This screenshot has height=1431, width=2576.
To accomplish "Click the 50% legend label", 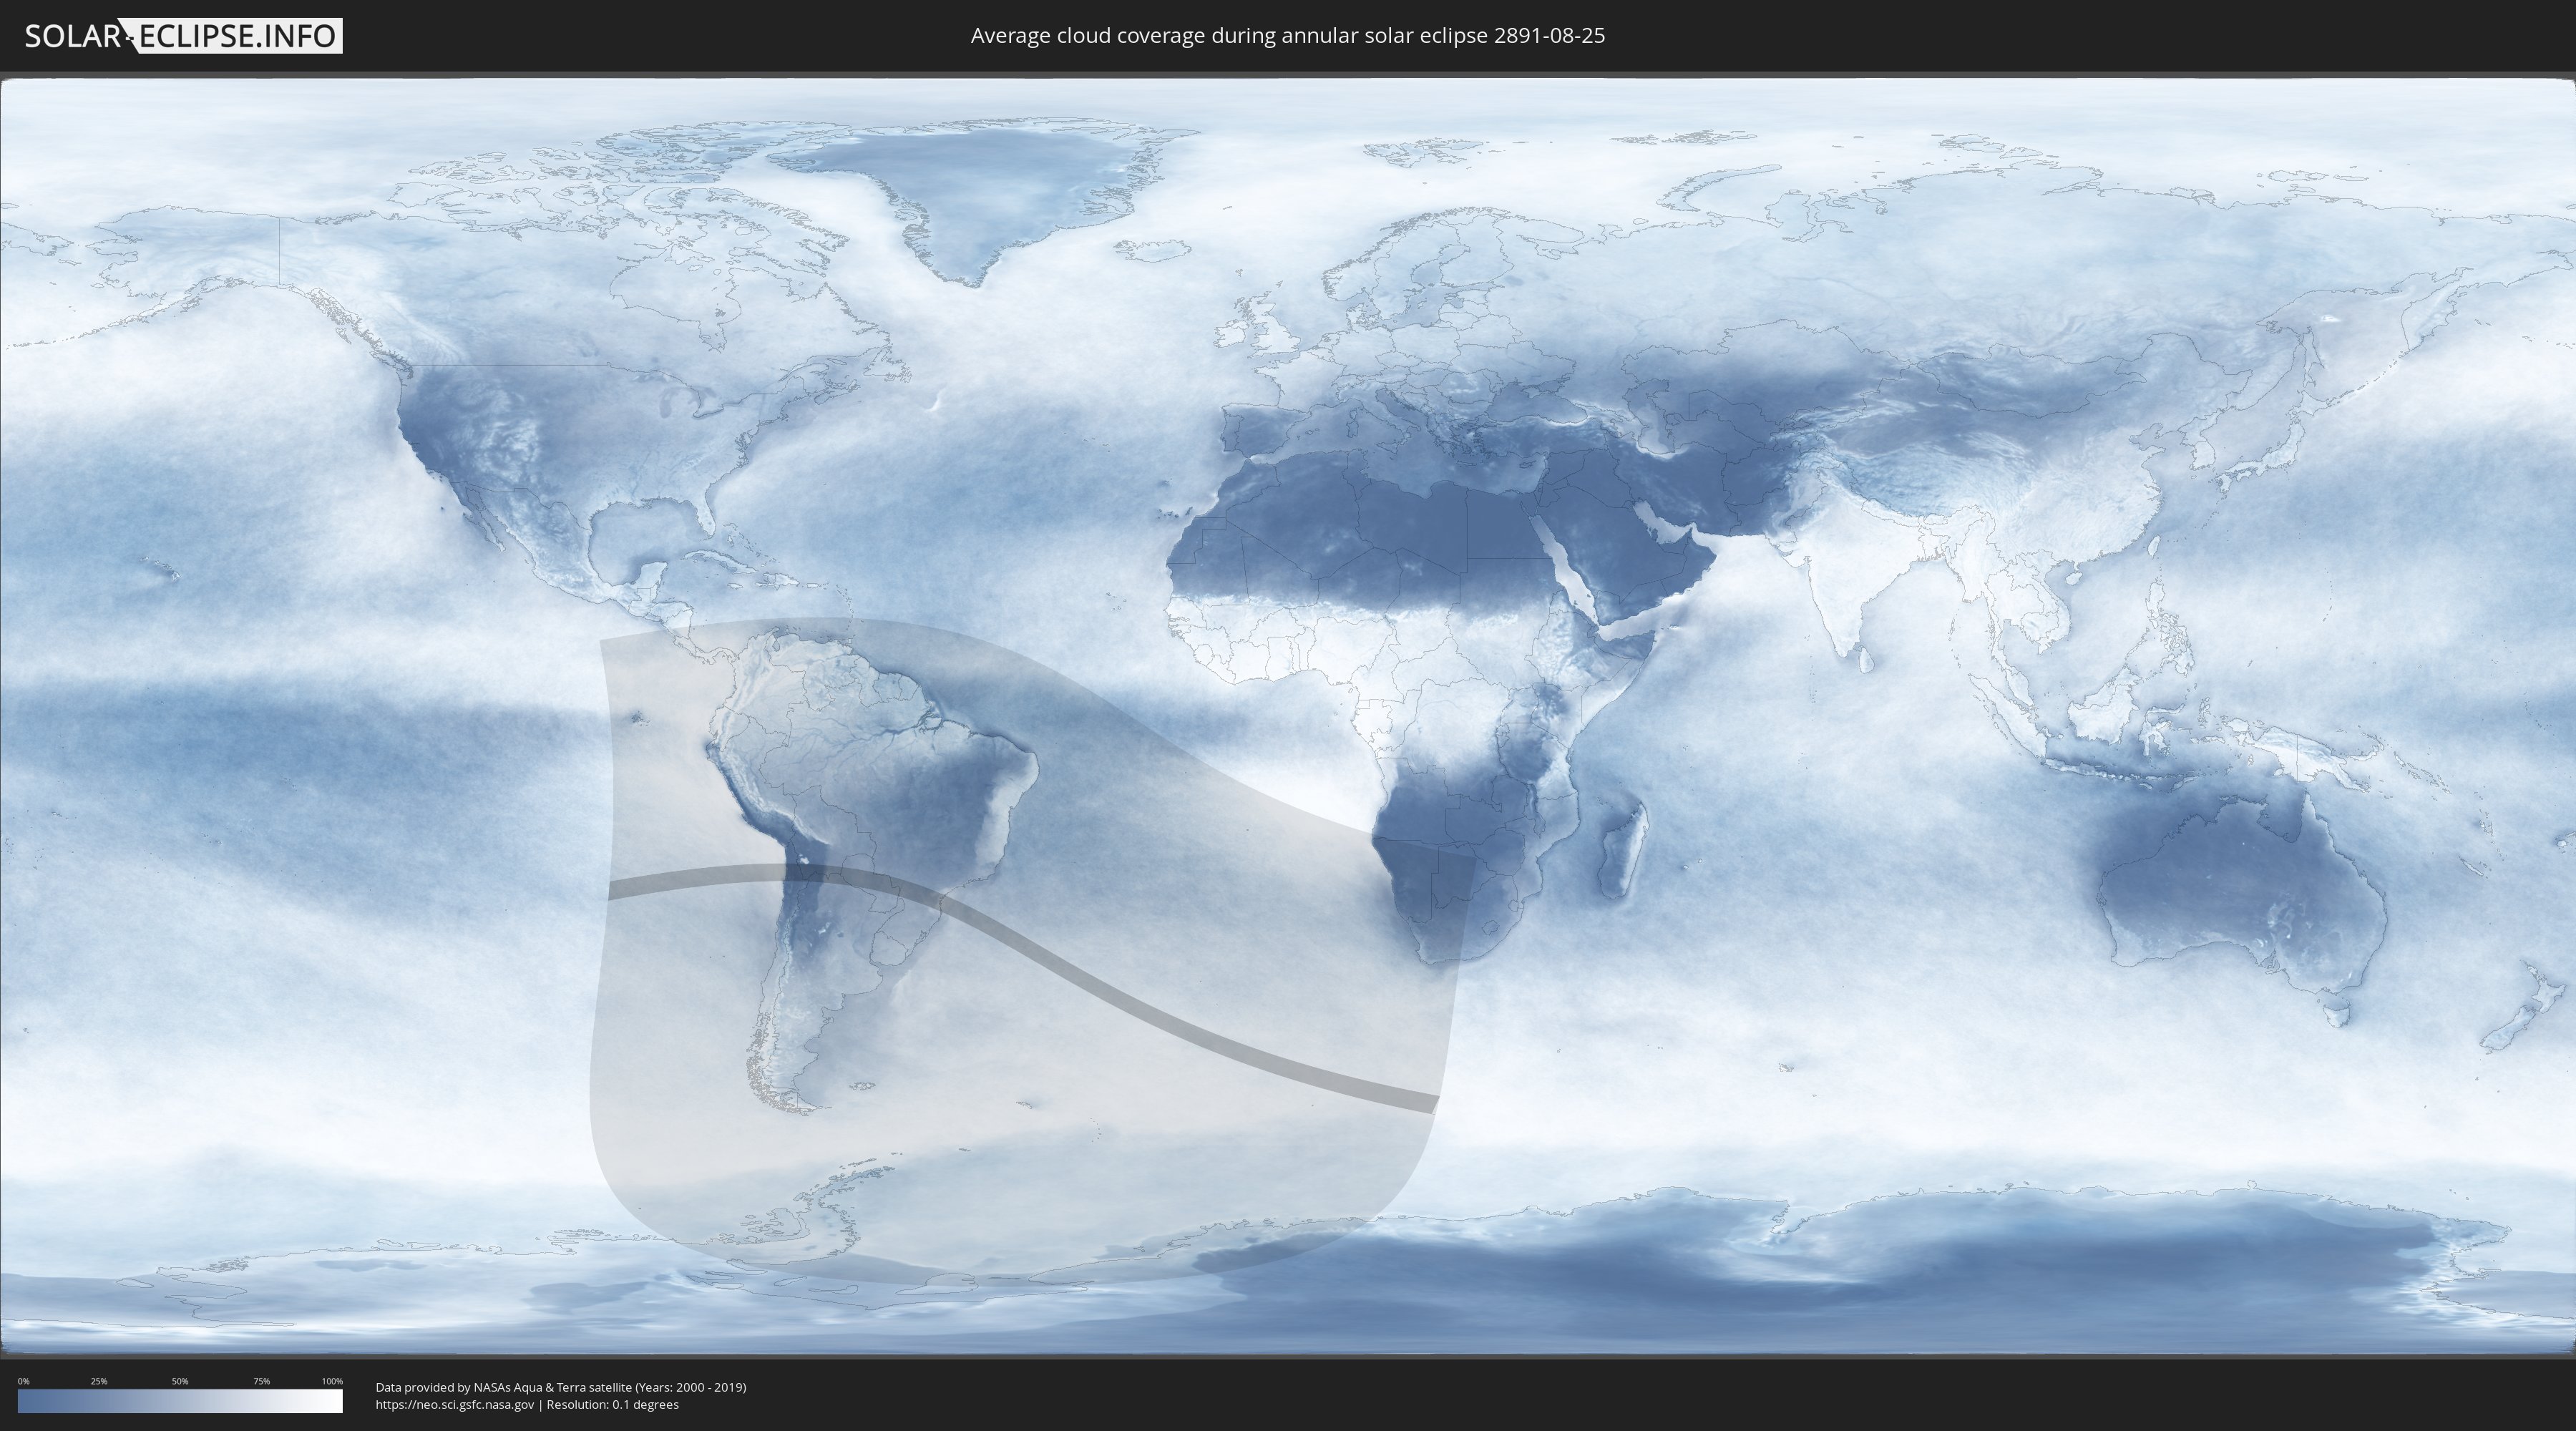I will pos(180,1381).
